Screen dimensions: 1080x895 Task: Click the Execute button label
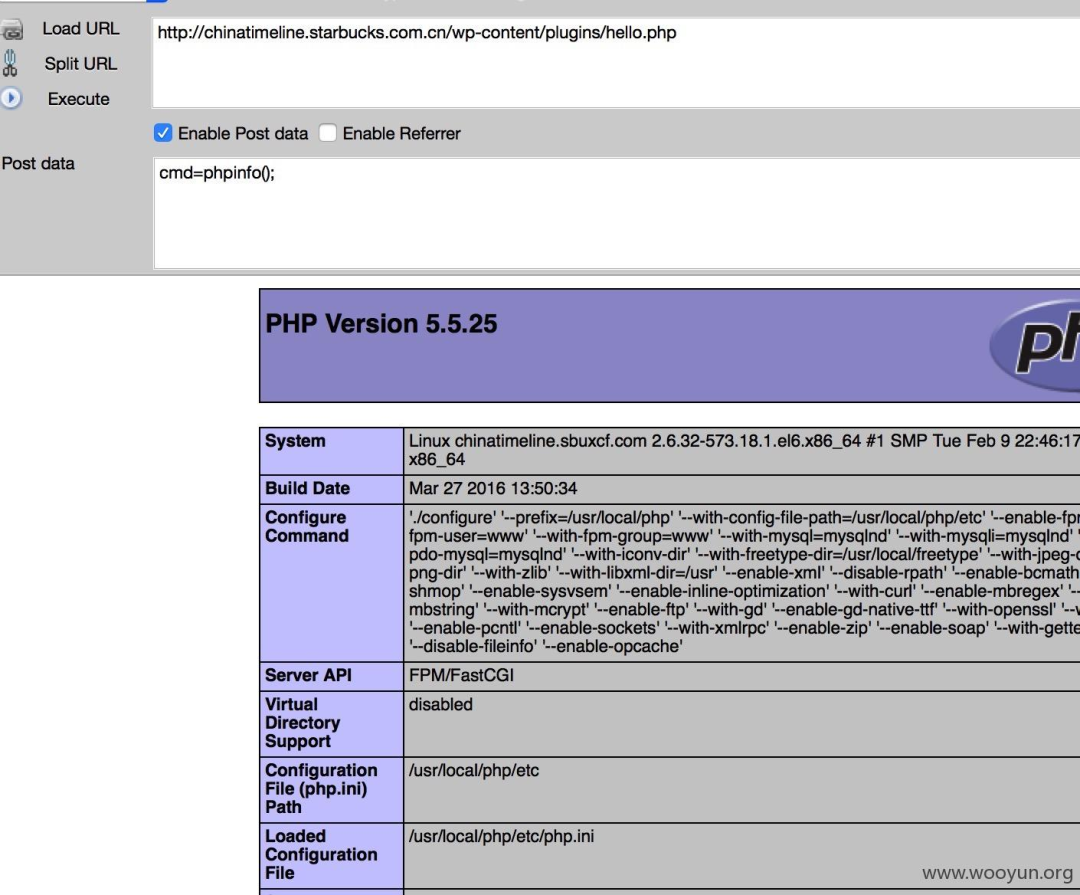click(x=79, y=99)
